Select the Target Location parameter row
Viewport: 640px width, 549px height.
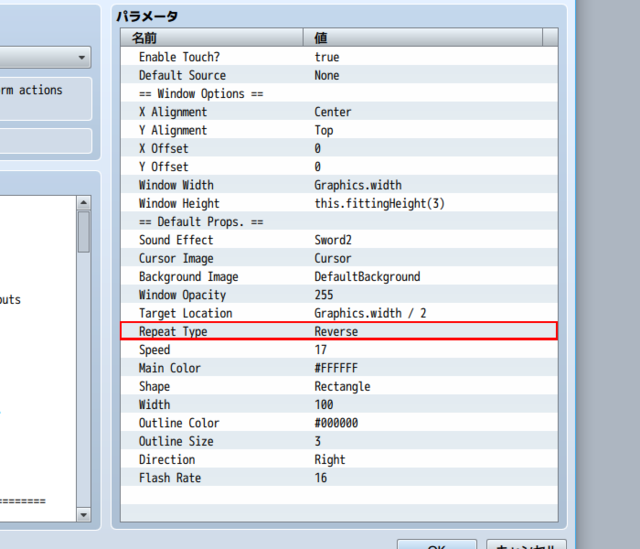(x=339, y=313)
